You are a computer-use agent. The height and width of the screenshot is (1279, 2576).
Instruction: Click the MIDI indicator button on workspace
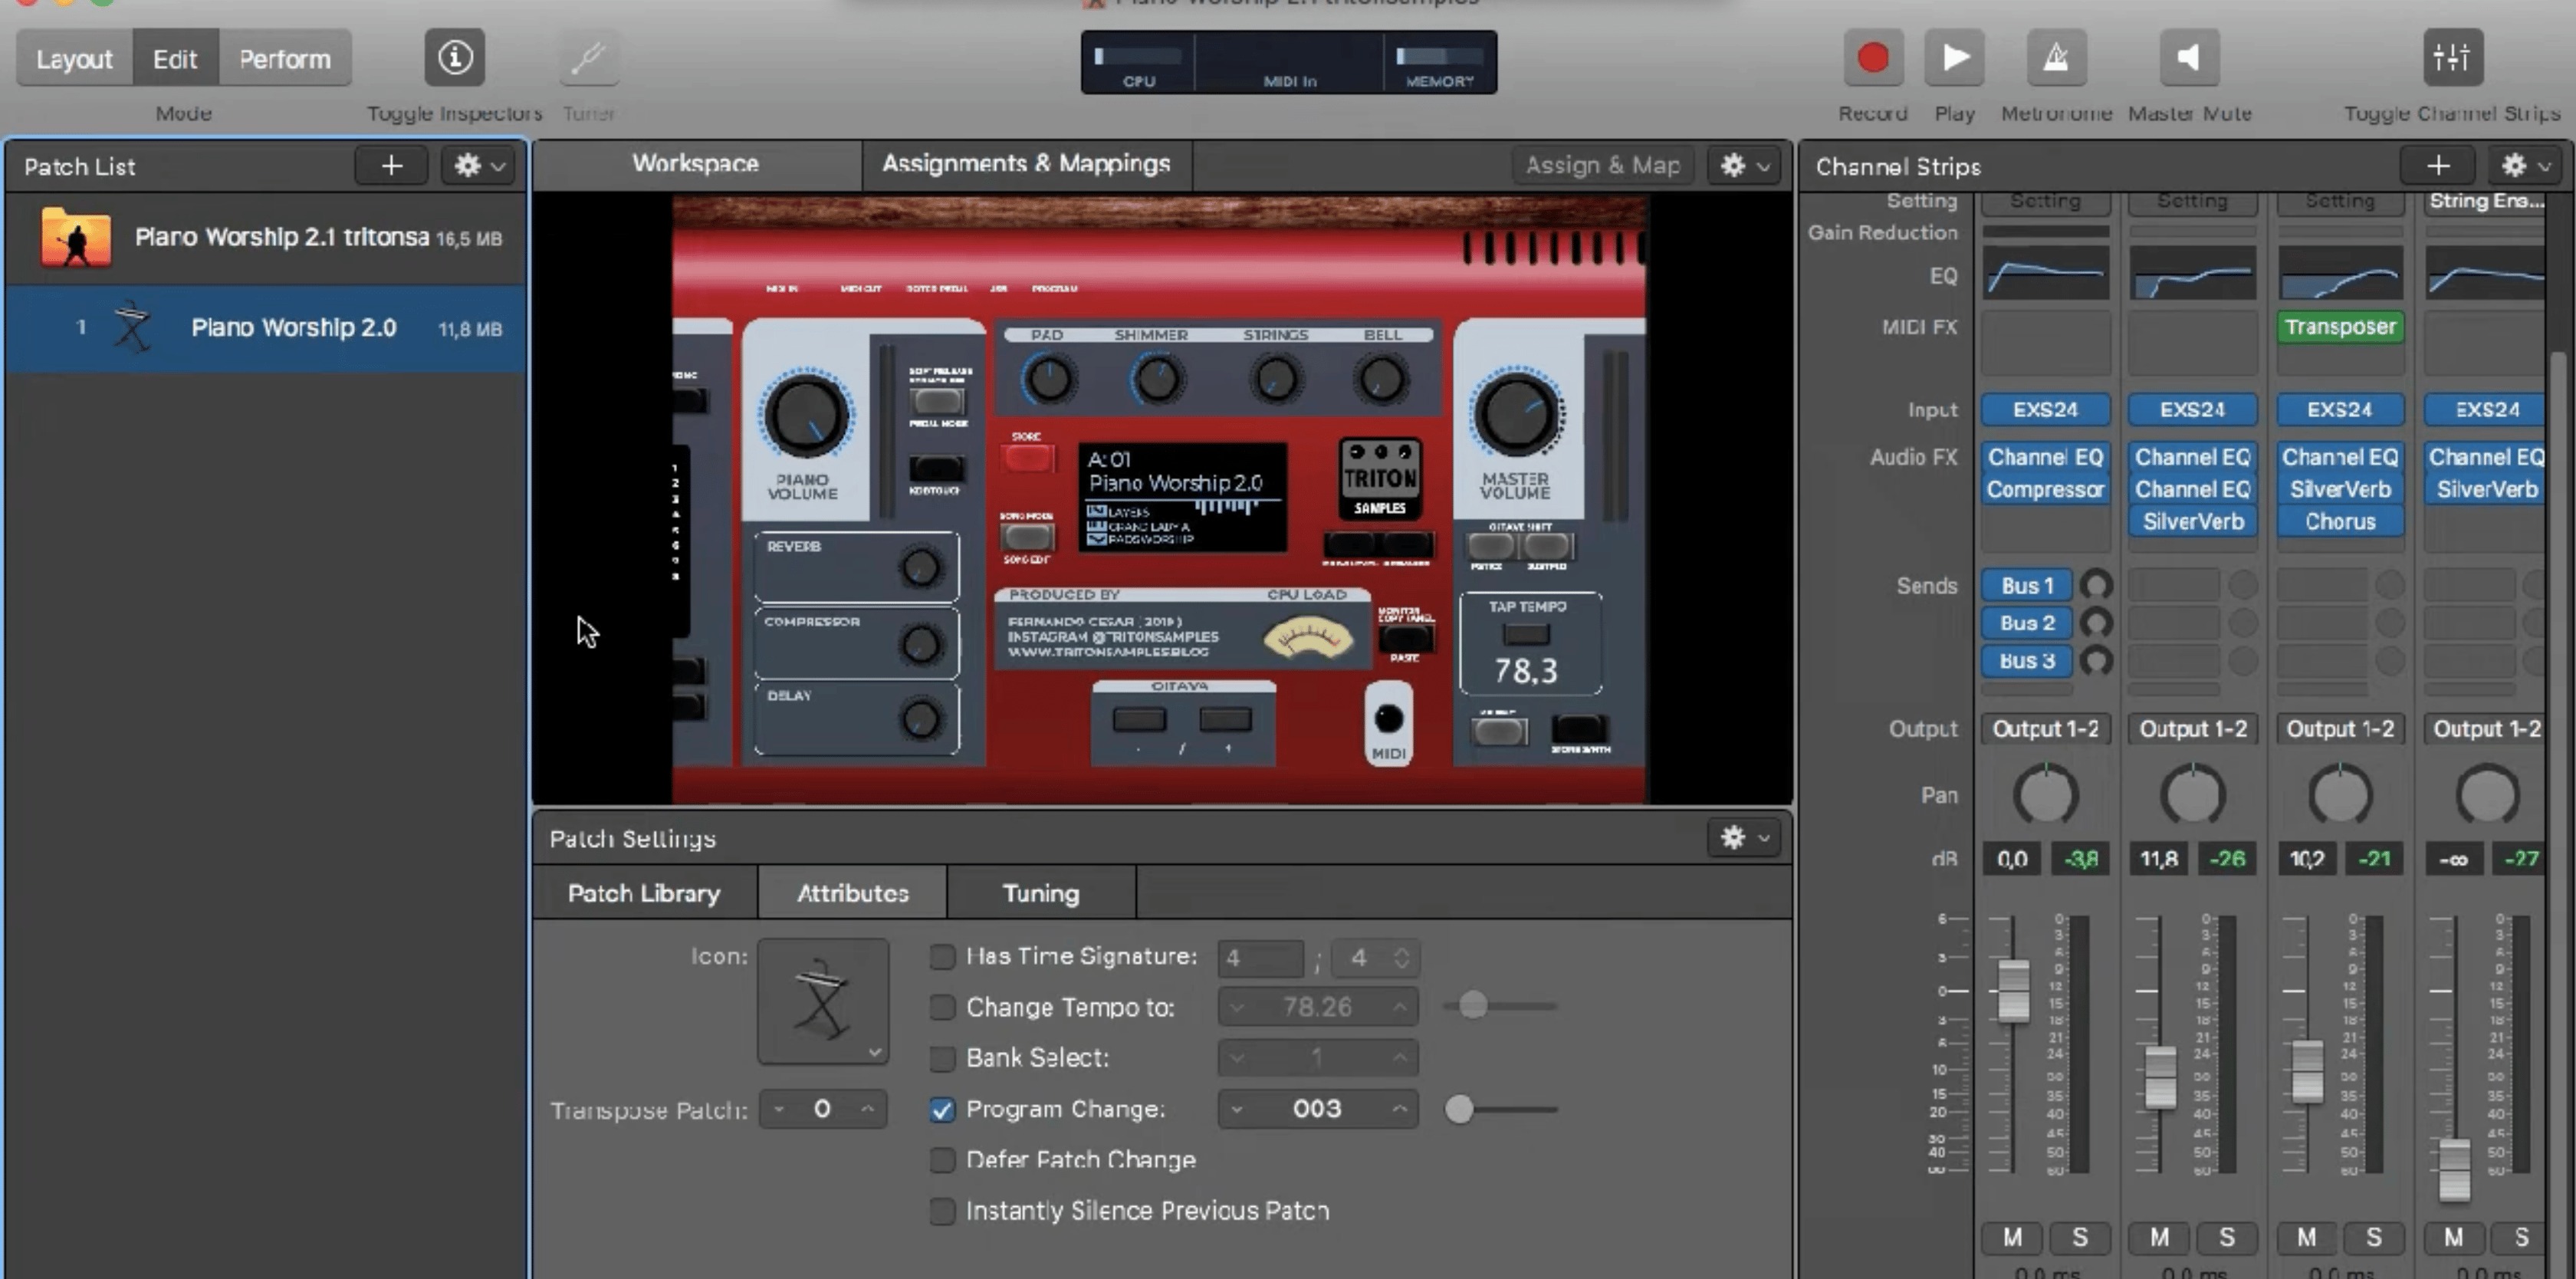click(1388, 723)
